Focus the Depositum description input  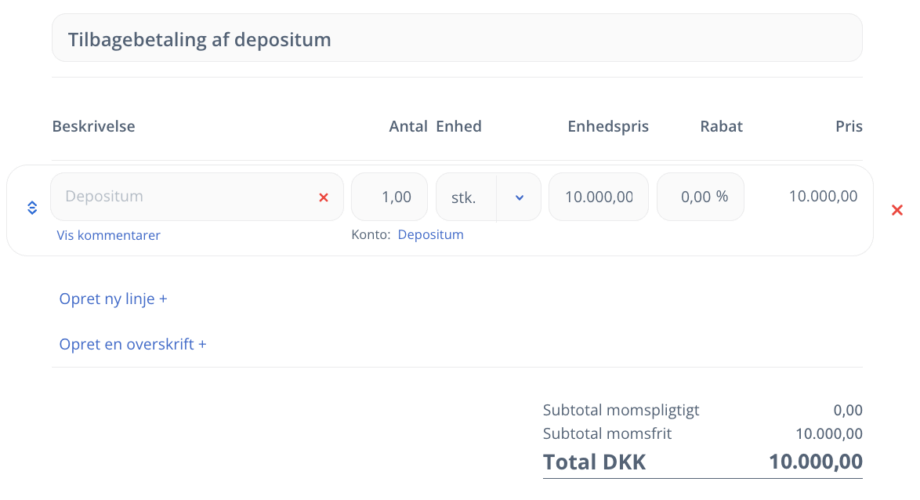(180, 197)
